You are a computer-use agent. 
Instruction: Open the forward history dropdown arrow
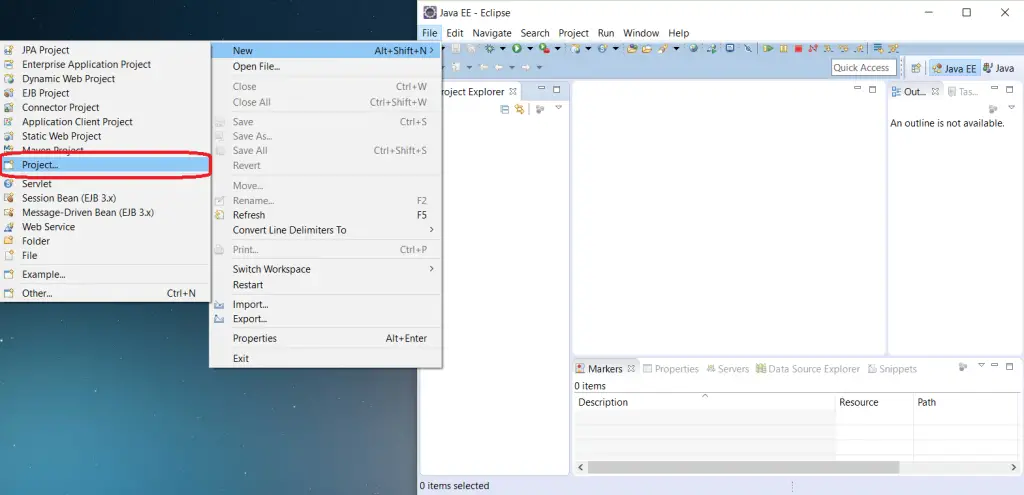click(x=539, y=67)
